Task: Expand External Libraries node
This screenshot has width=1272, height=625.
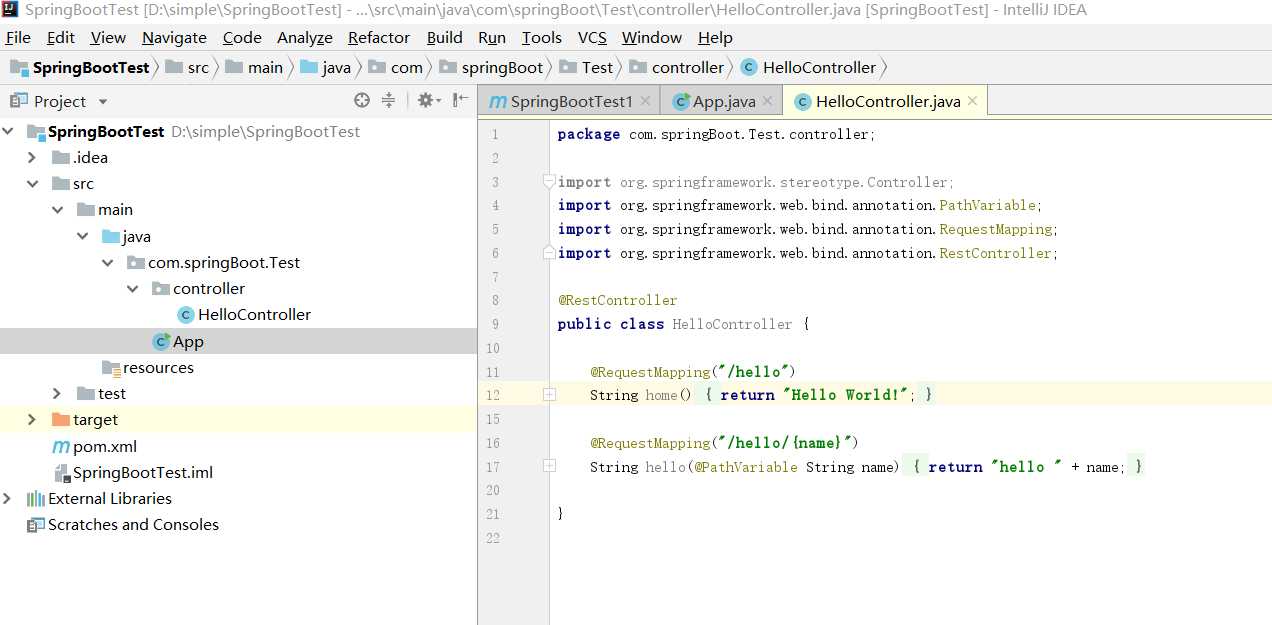Action: click(8, 499)
